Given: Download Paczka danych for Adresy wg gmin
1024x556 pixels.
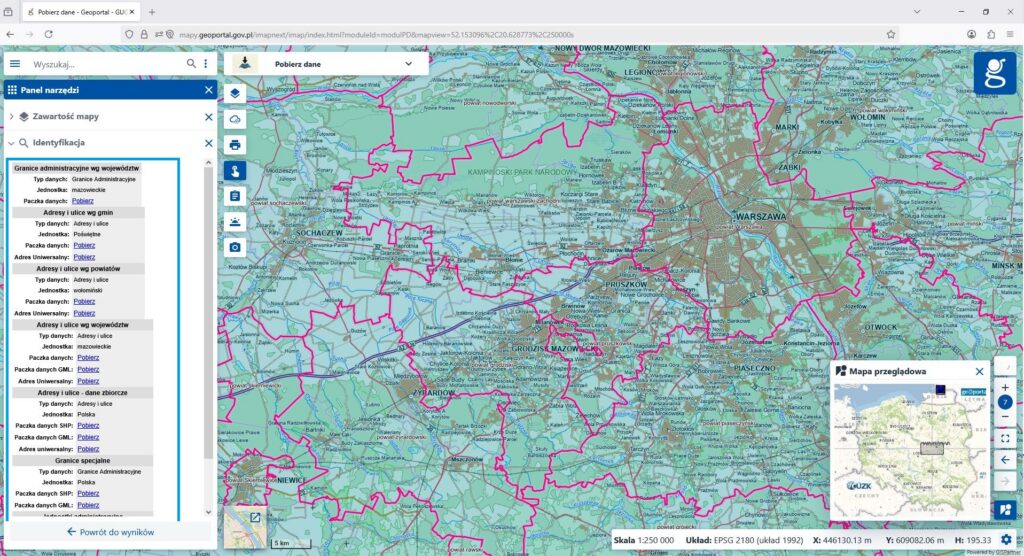Looking at the screenshot, I should [x=84, y=246].
